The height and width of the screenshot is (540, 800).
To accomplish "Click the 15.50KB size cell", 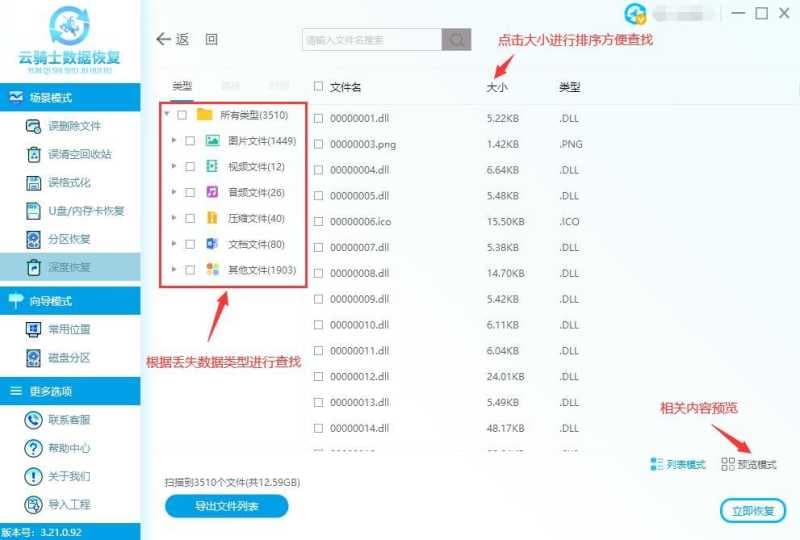I will point(505,222).
